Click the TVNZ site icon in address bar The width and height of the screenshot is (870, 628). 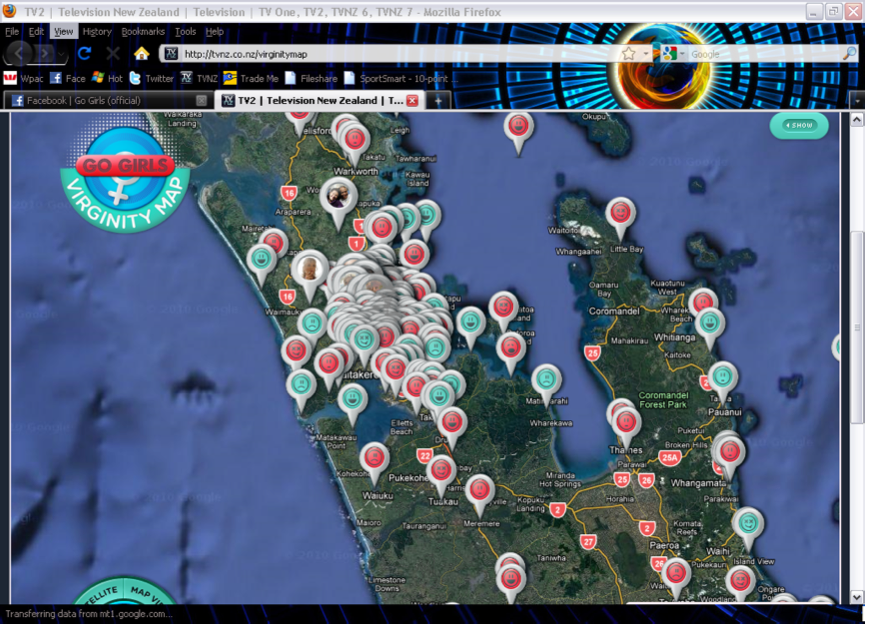171,54
